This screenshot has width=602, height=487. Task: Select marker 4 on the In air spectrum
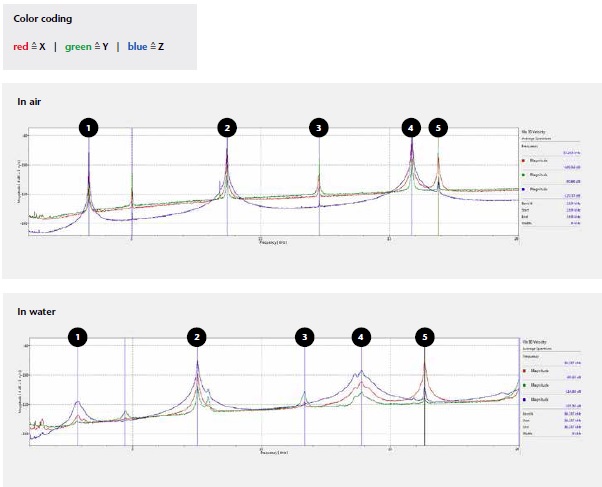click(x=411, y=128)
